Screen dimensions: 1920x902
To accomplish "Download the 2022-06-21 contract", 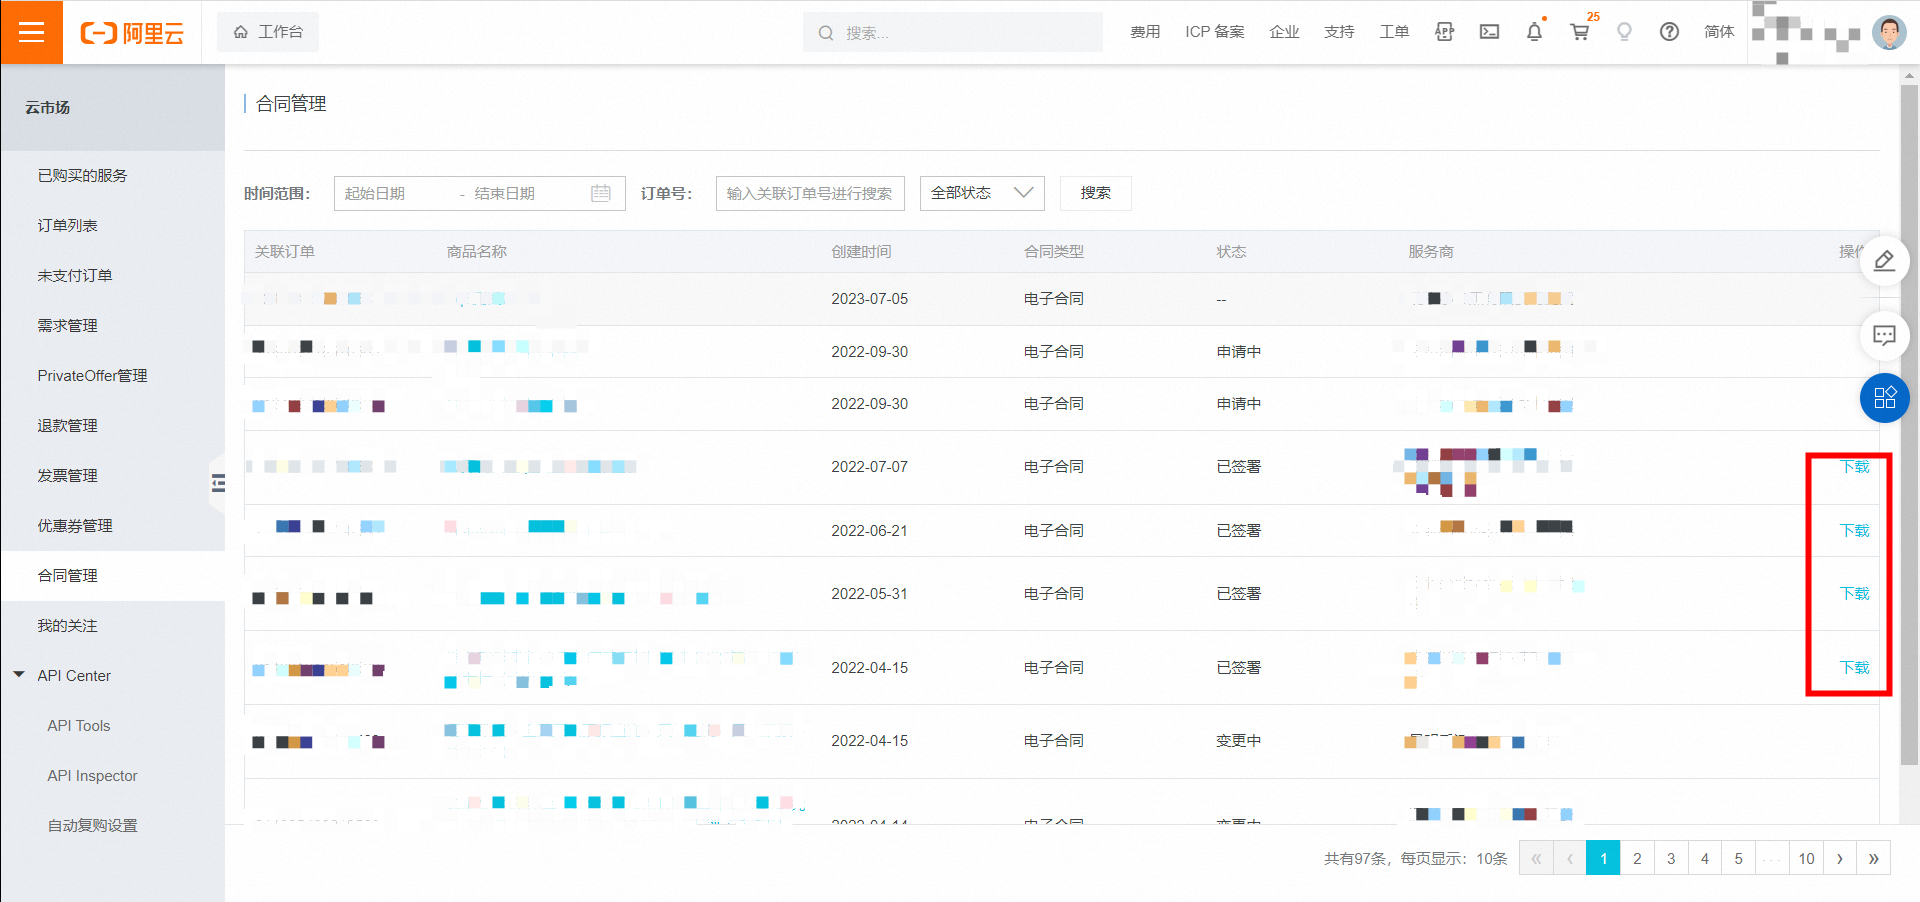I will [x=1854, y=531].
